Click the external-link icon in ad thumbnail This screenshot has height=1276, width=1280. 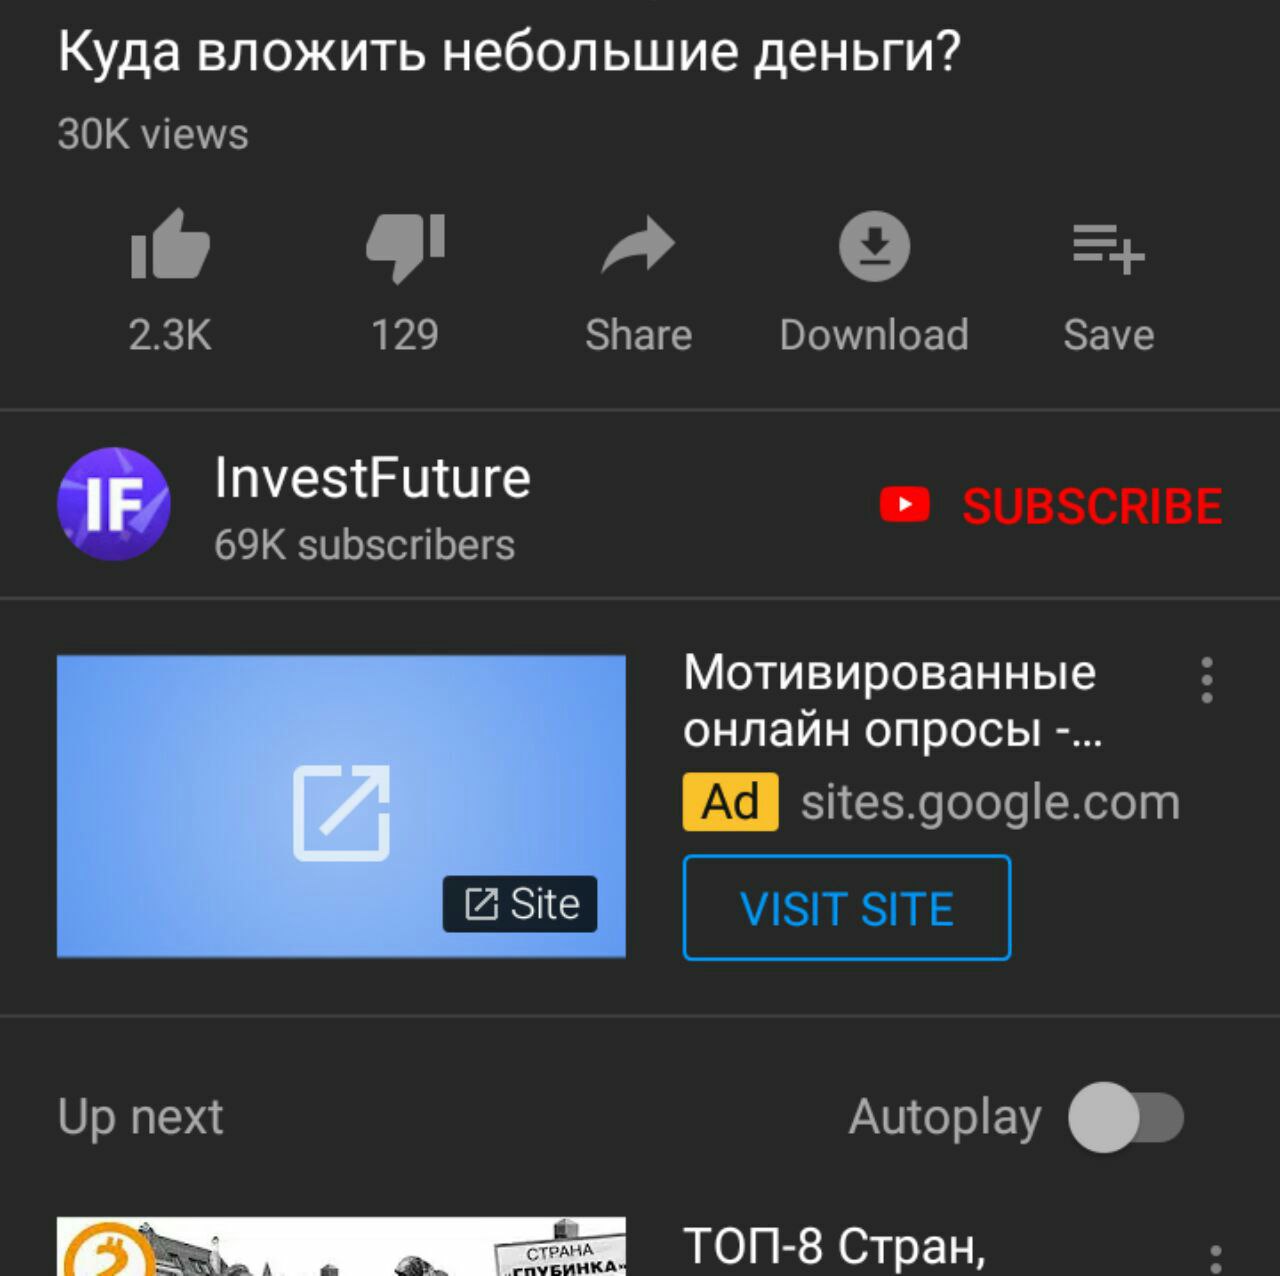[x=341, y=812]
